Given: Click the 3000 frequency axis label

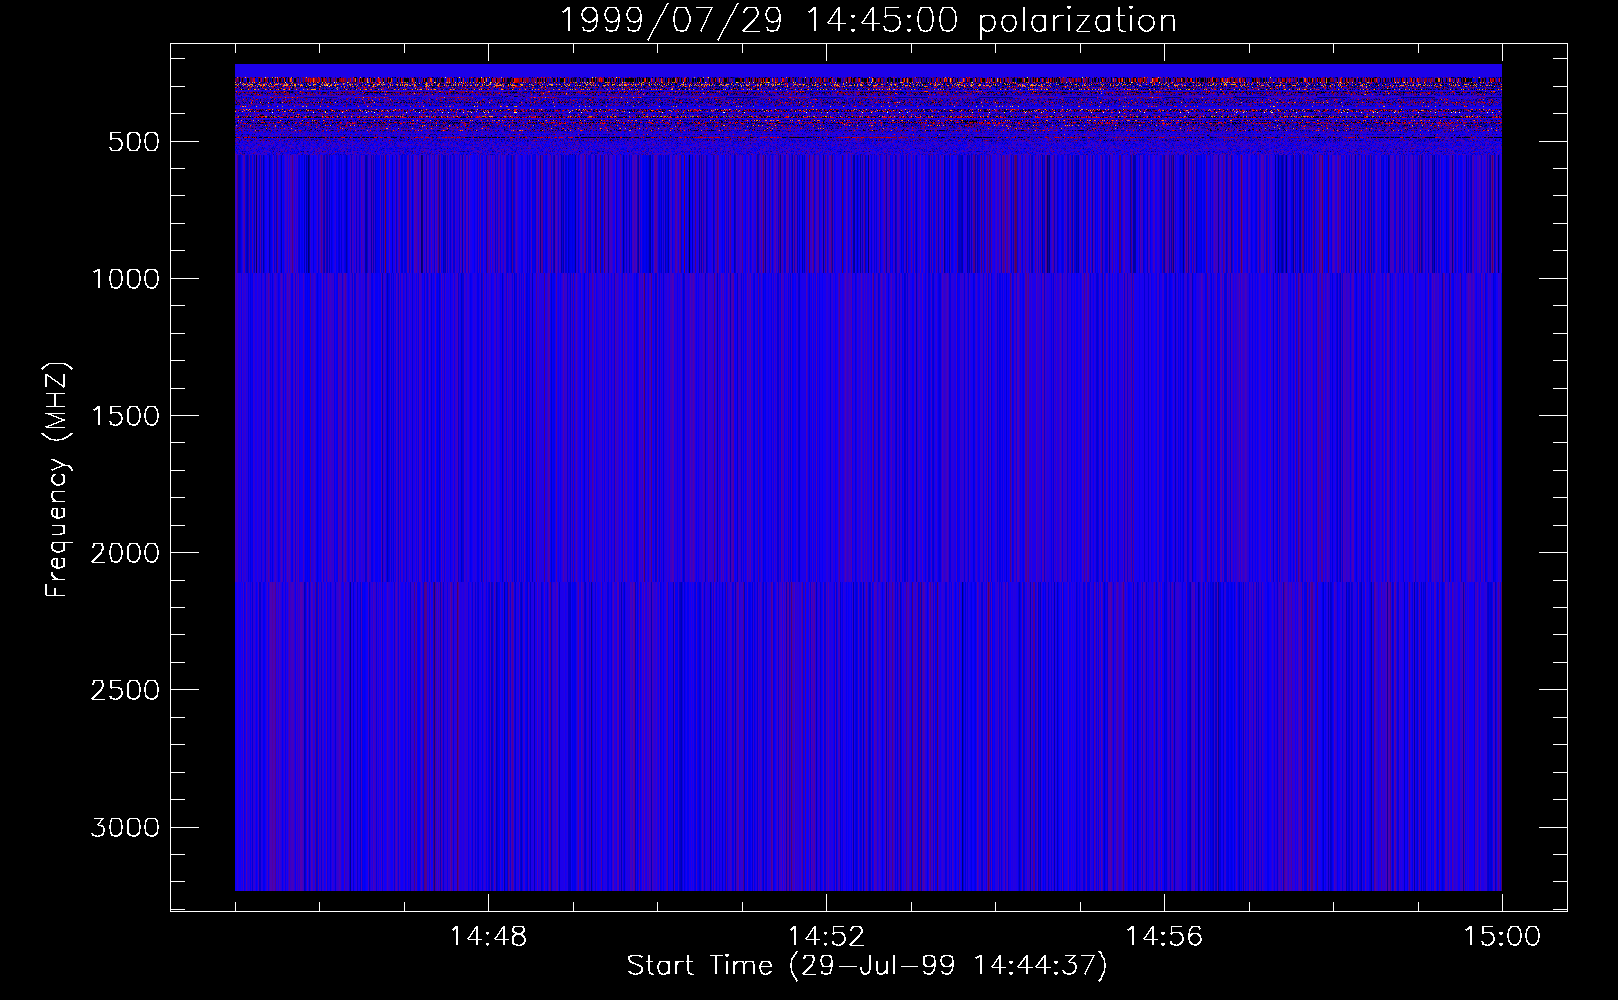Looking at the screenshot, I should click(x=124, y=827).
